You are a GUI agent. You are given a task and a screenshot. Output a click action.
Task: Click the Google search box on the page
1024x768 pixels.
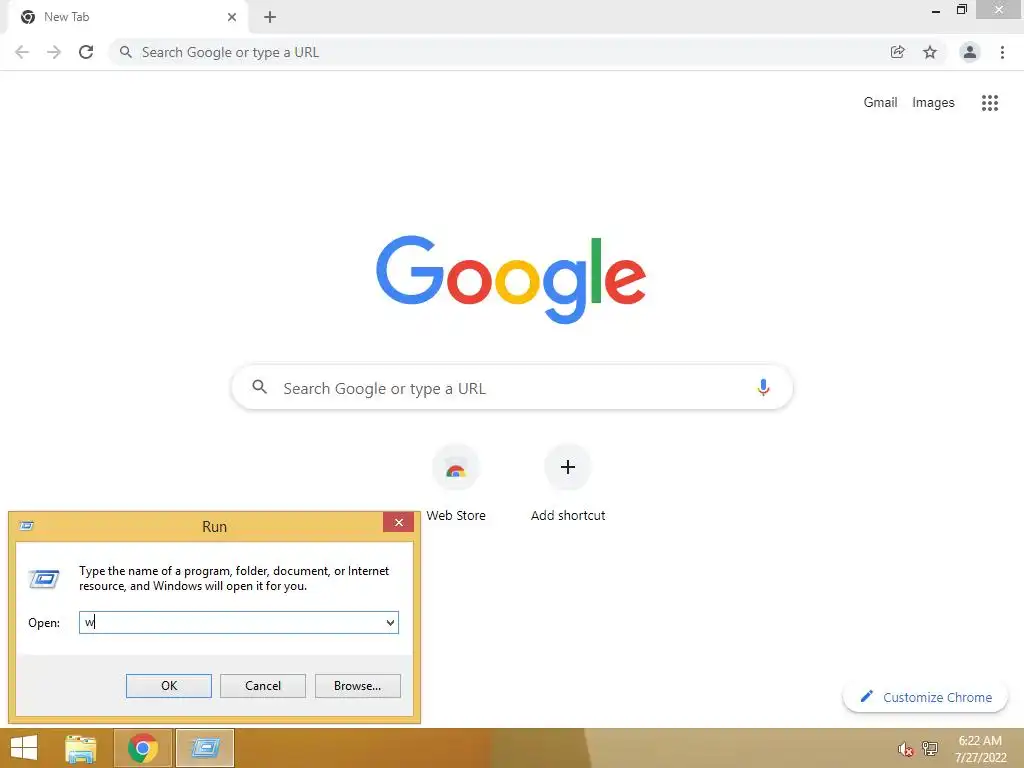[x=512, y=387]
